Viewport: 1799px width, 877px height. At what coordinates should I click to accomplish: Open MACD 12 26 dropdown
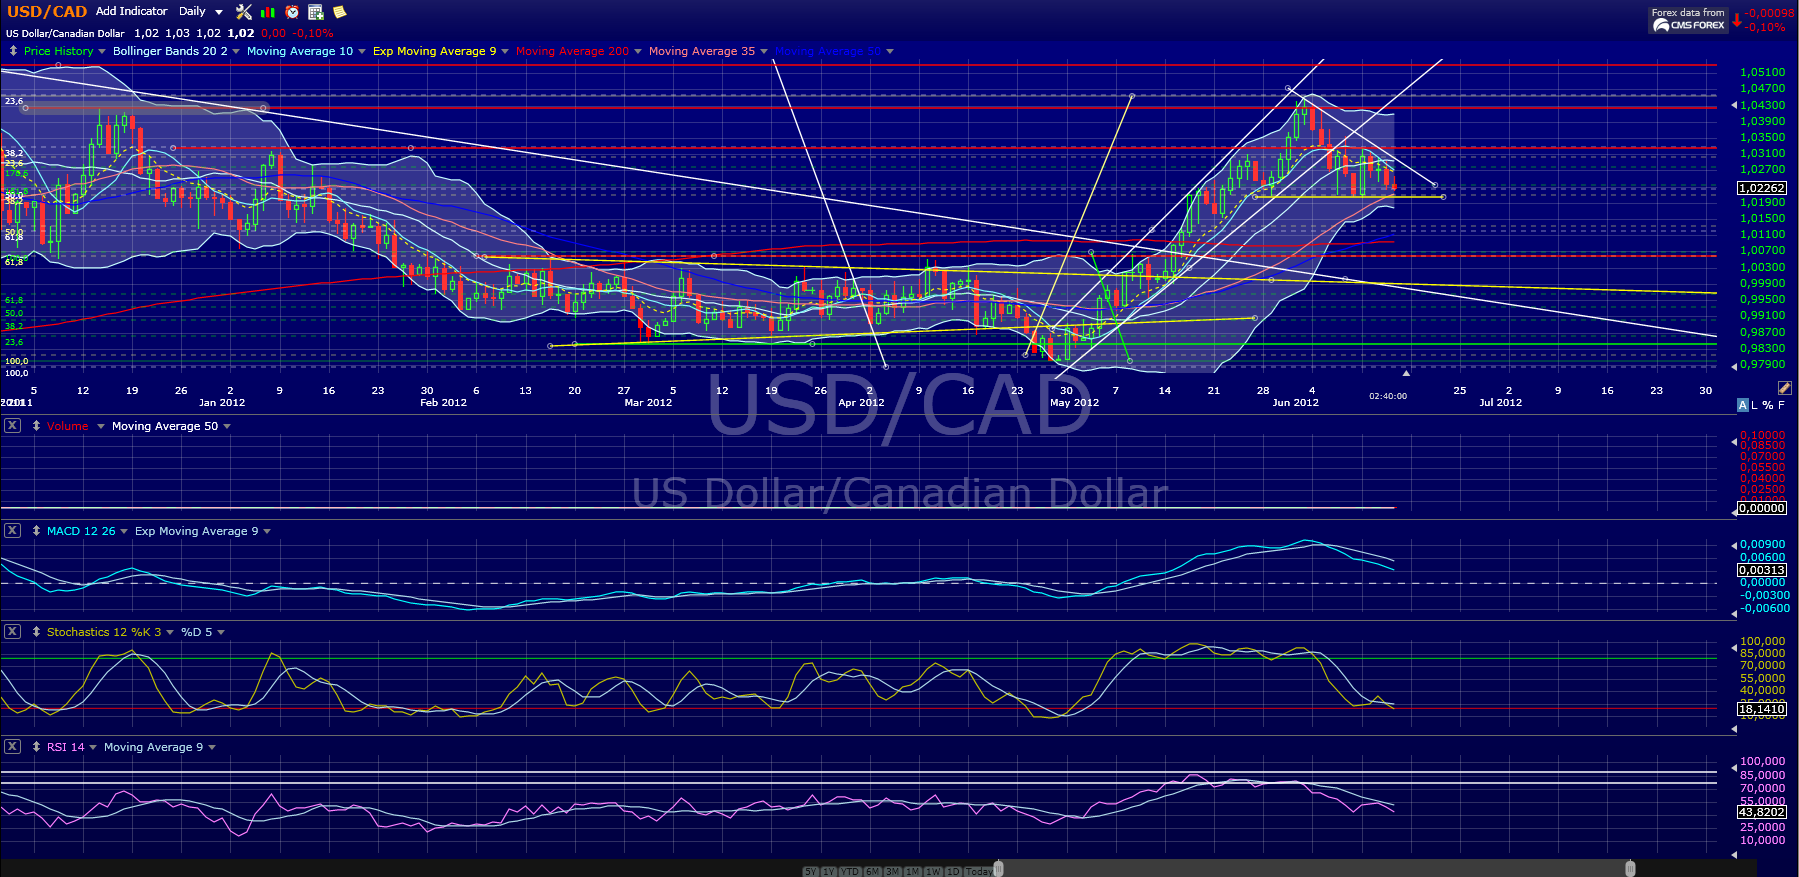coord(124,531)
